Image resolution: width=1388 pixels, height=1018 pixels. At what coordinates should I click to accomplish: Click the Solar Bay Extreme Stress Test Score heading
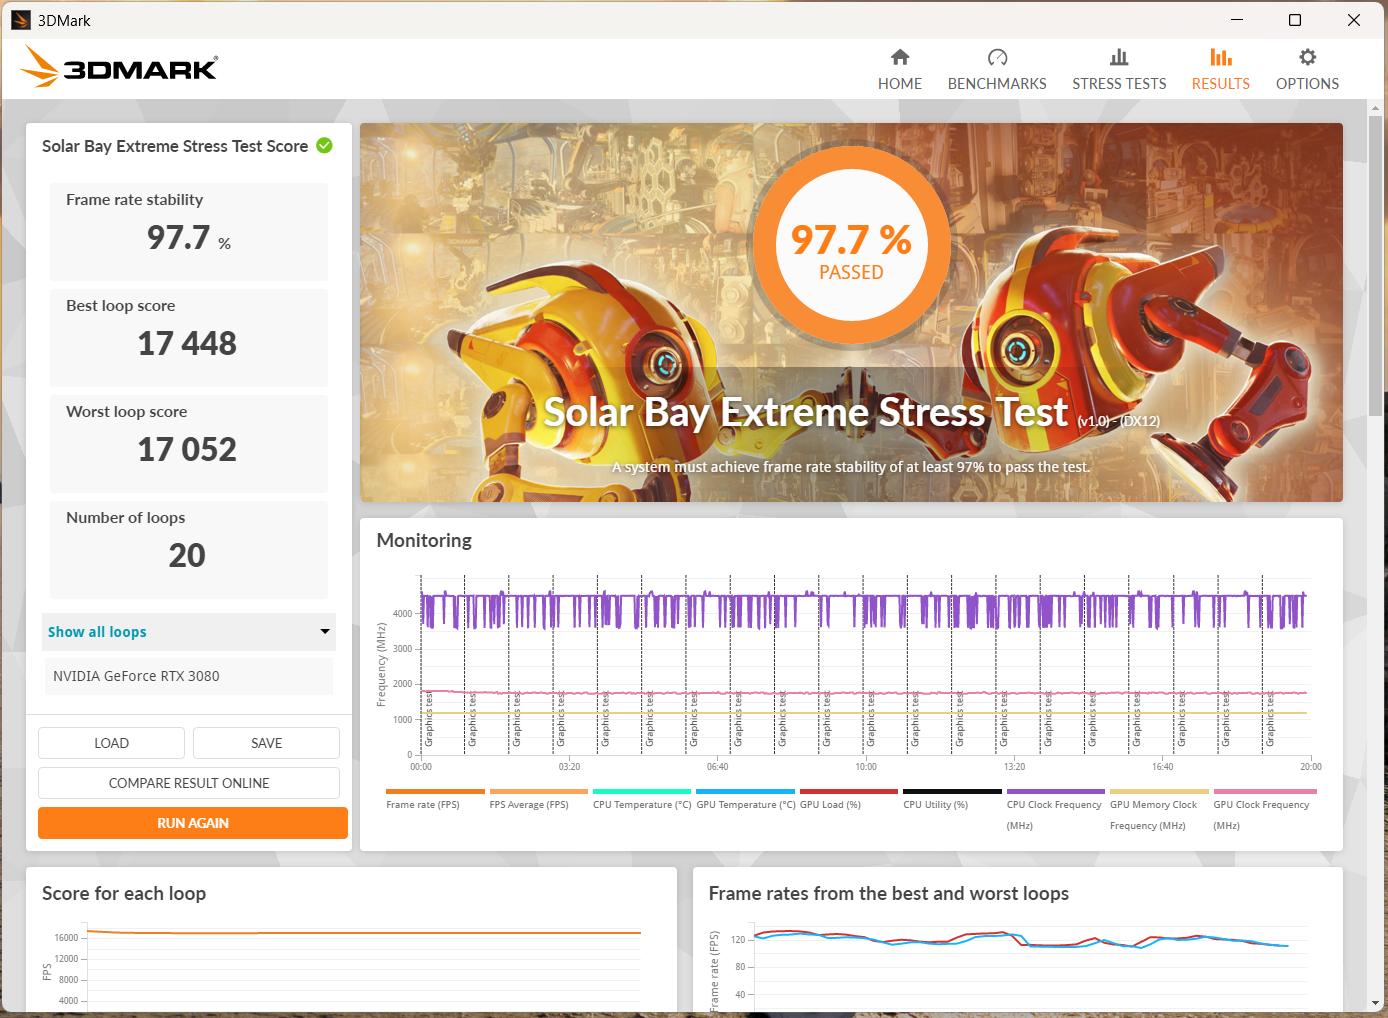[x=175, y=146]
